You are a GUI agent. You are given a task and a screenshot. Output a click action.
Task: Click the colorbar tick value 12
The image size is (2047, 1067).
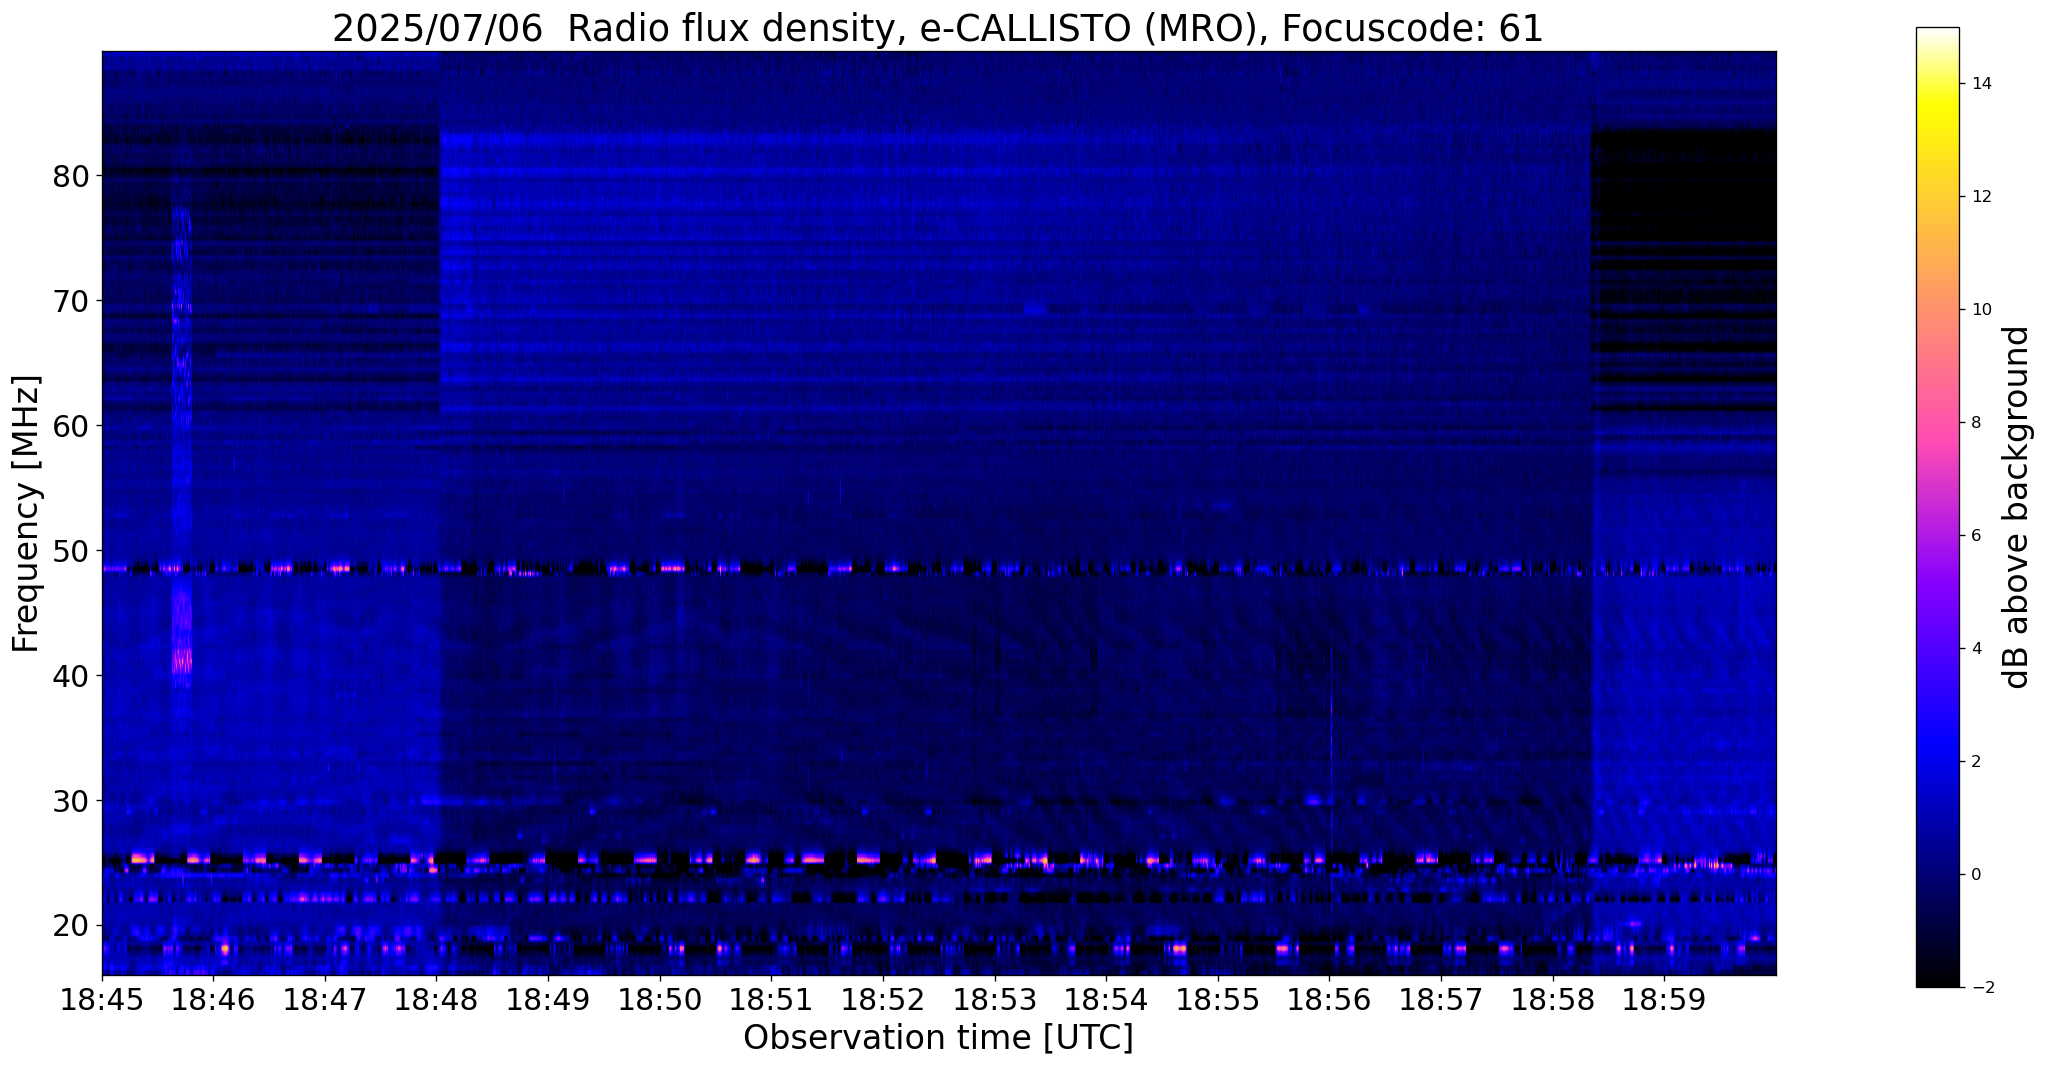pos(1981,197)
